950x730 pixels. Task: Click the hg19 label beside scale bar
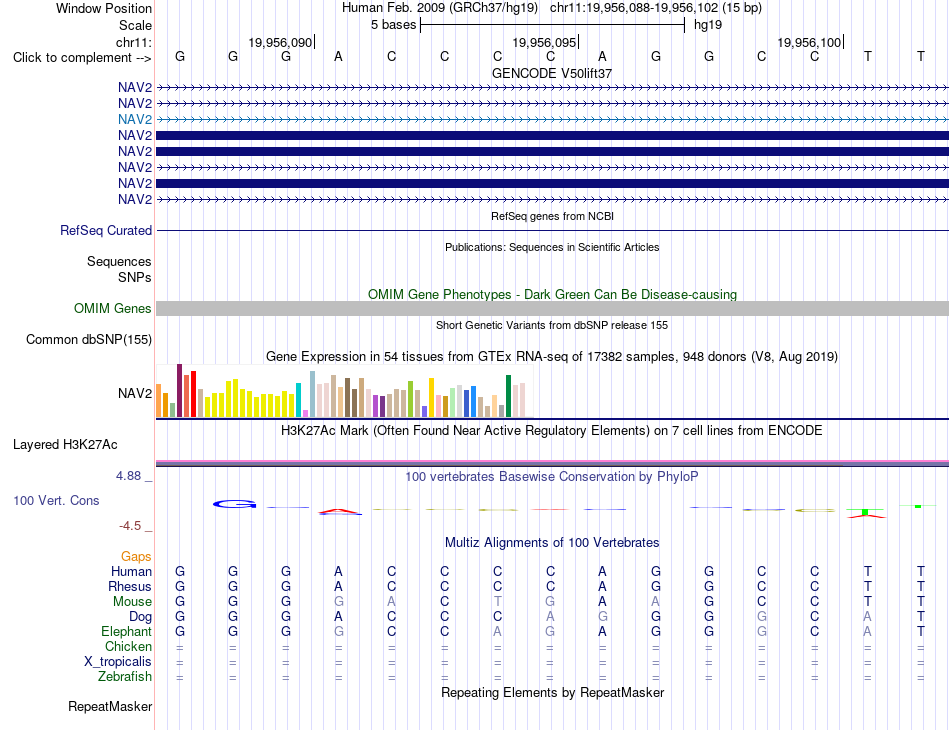click(x=708, y=25)
